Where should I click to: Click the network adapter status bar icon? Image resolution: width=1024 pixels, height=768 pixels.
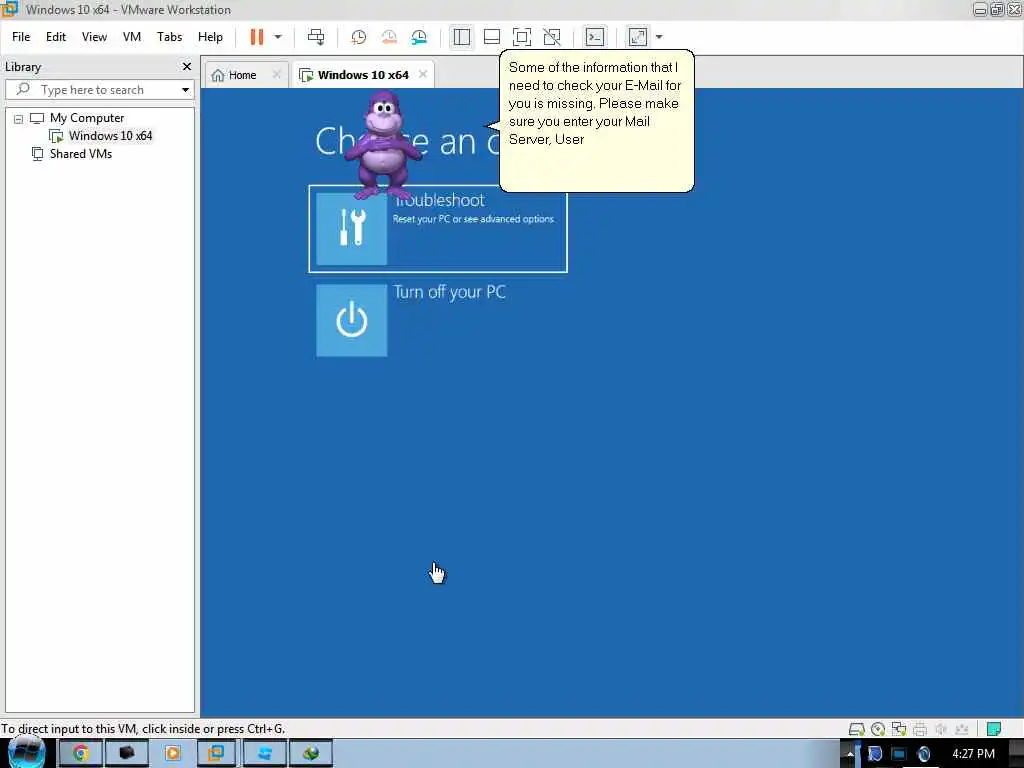899,729
